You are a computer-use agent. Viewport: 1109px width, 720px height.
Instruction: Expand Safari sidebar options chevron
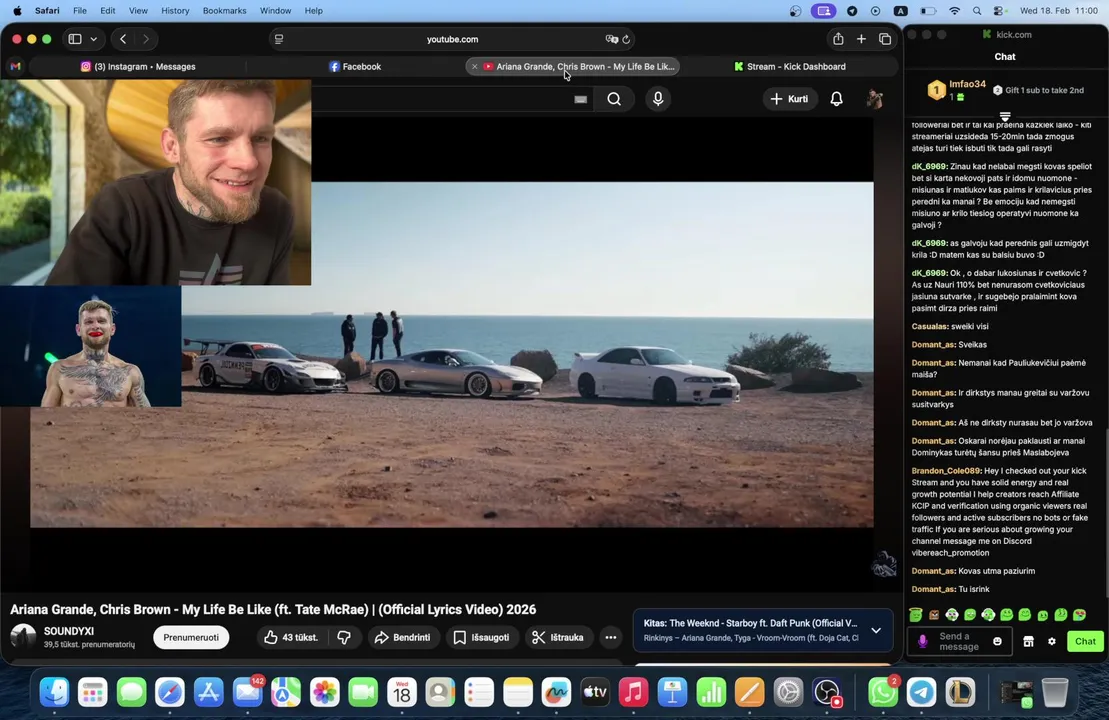(93, 39)
